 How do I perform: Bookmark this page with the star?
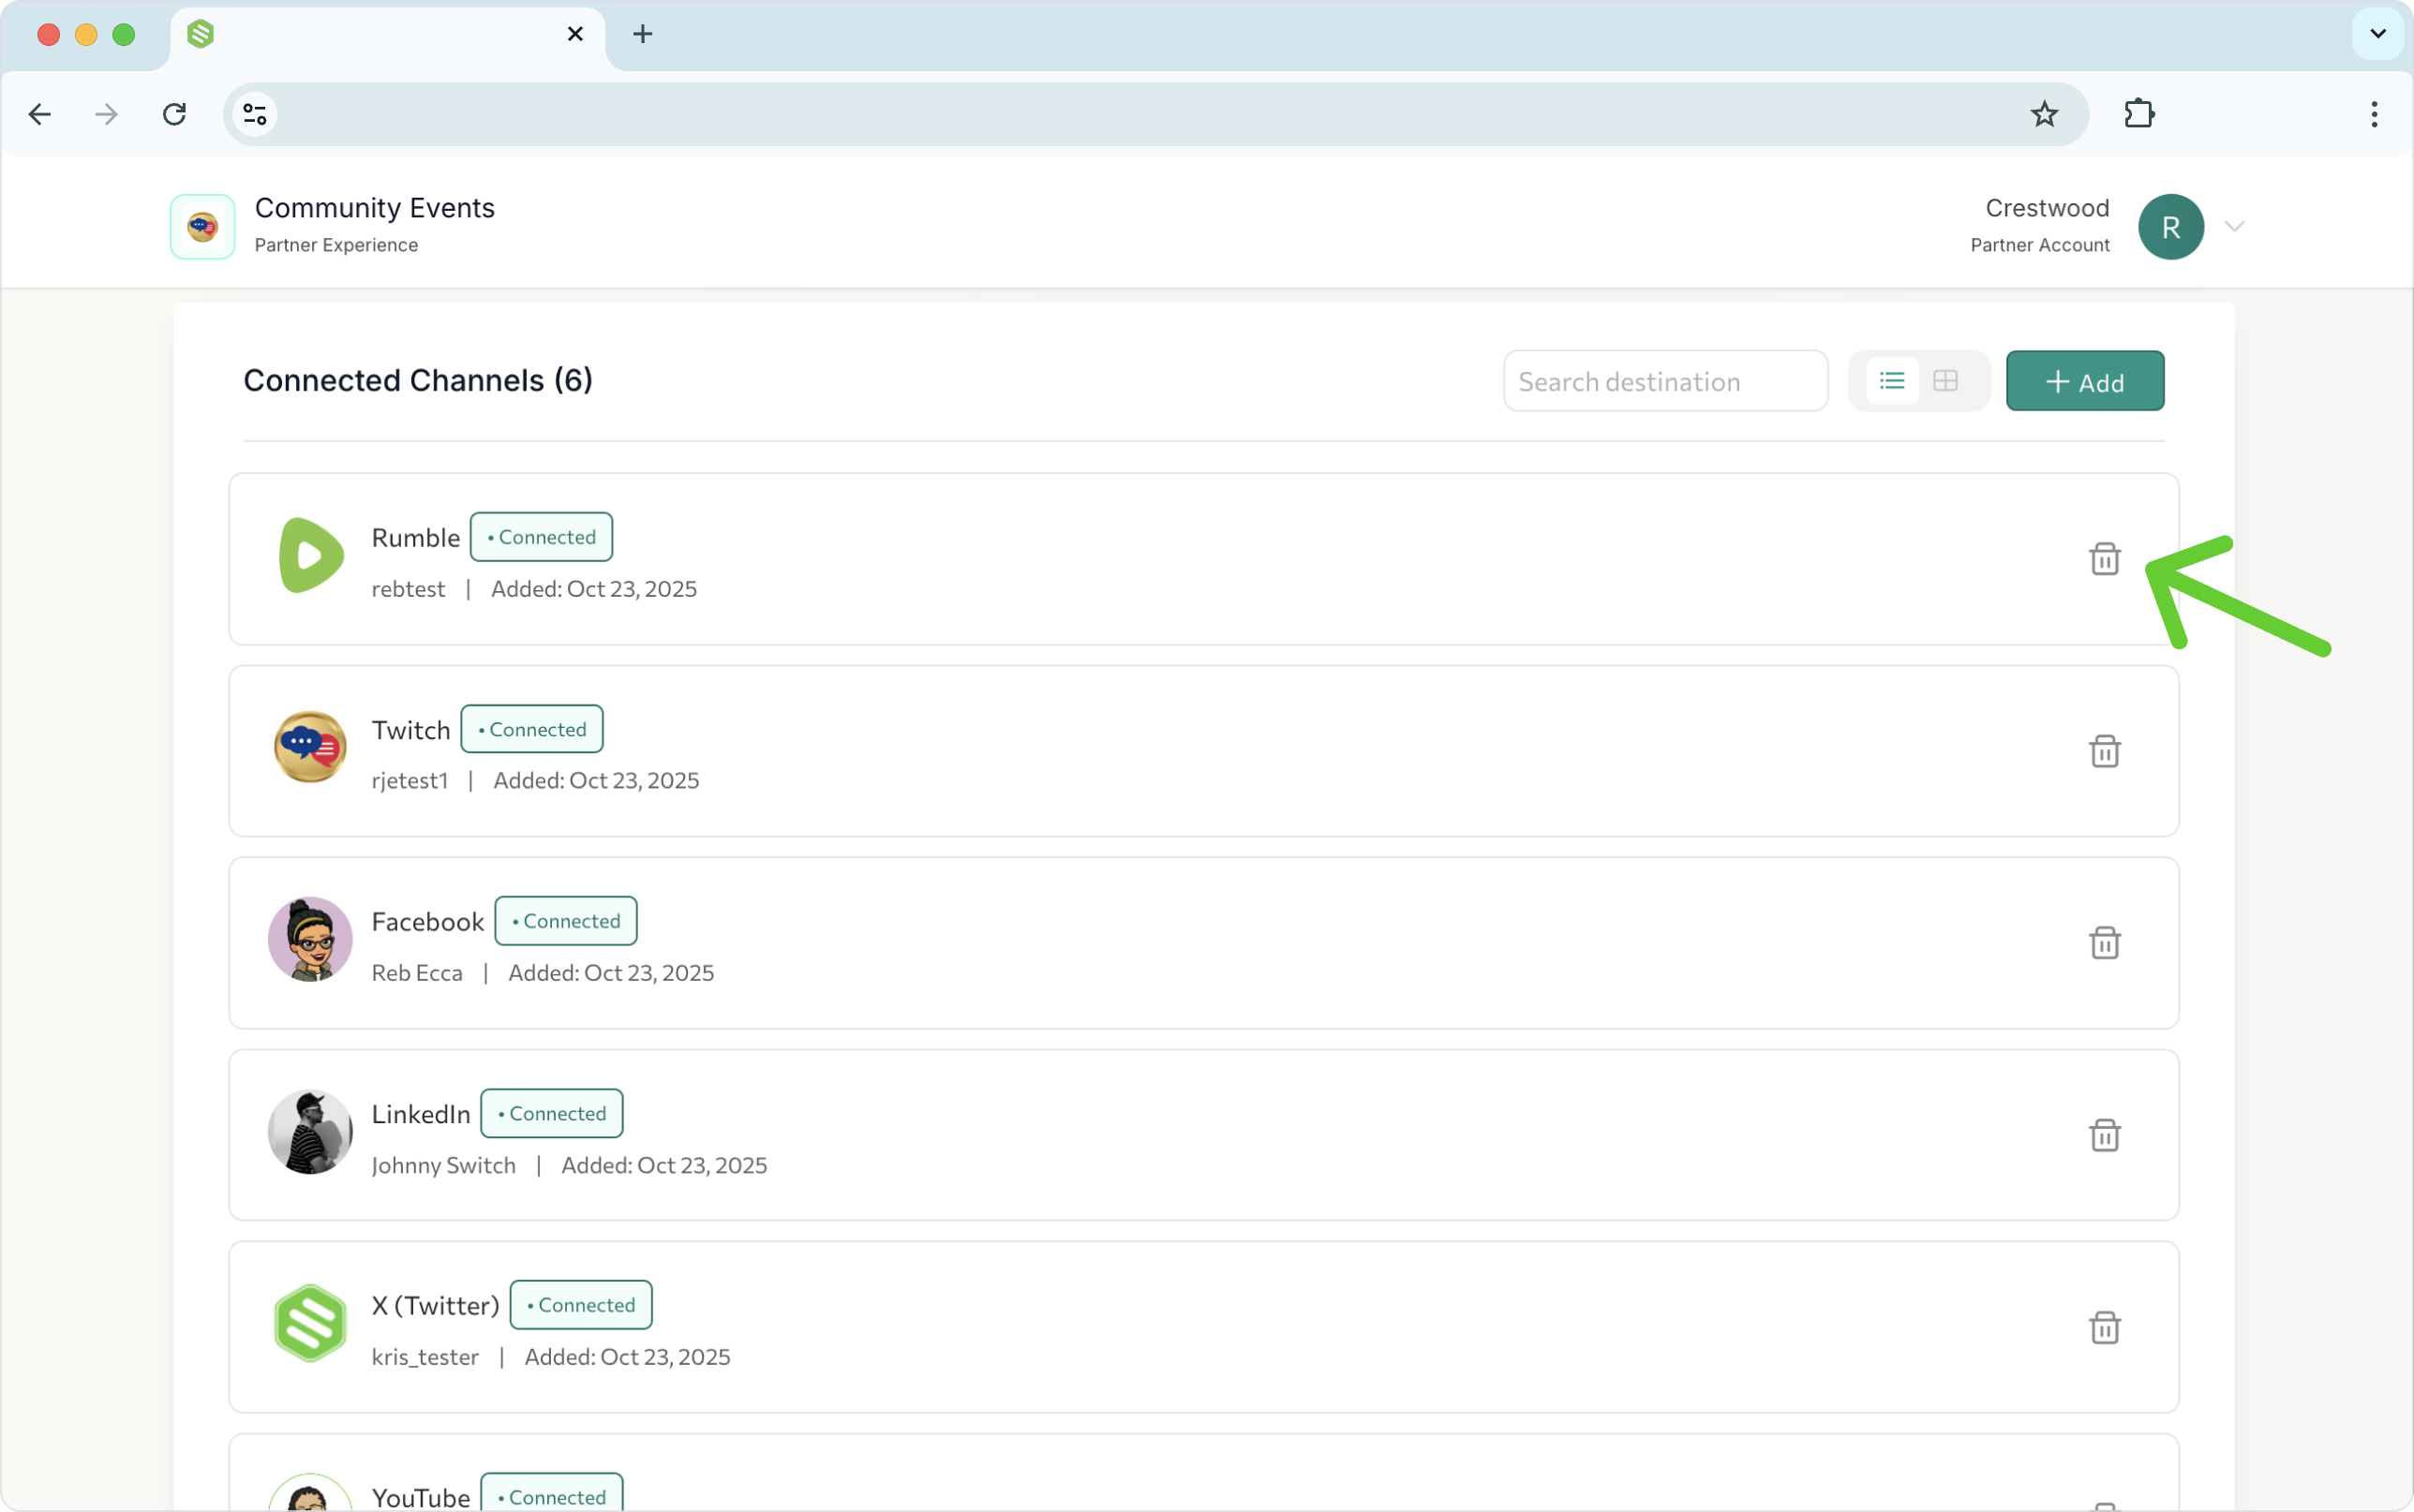[x=2044, y=114]
